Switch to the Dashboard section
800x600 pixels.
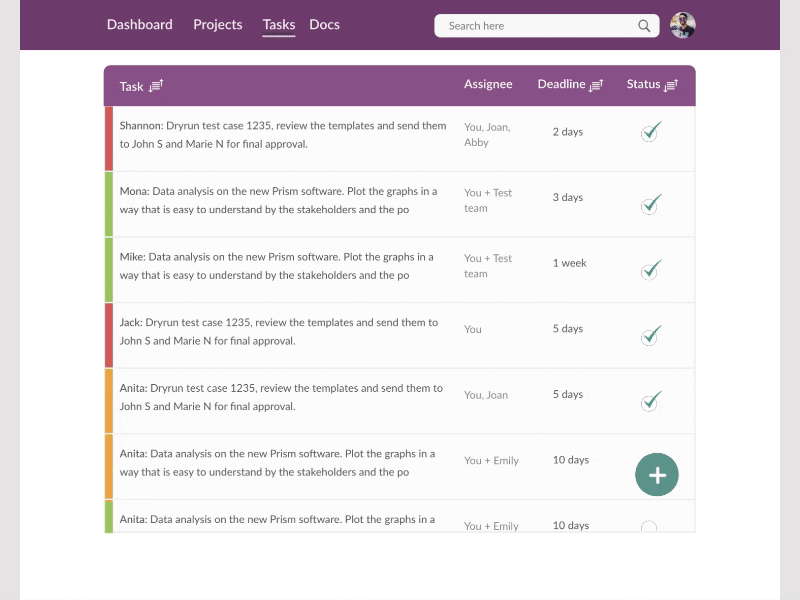click(140, 24)
